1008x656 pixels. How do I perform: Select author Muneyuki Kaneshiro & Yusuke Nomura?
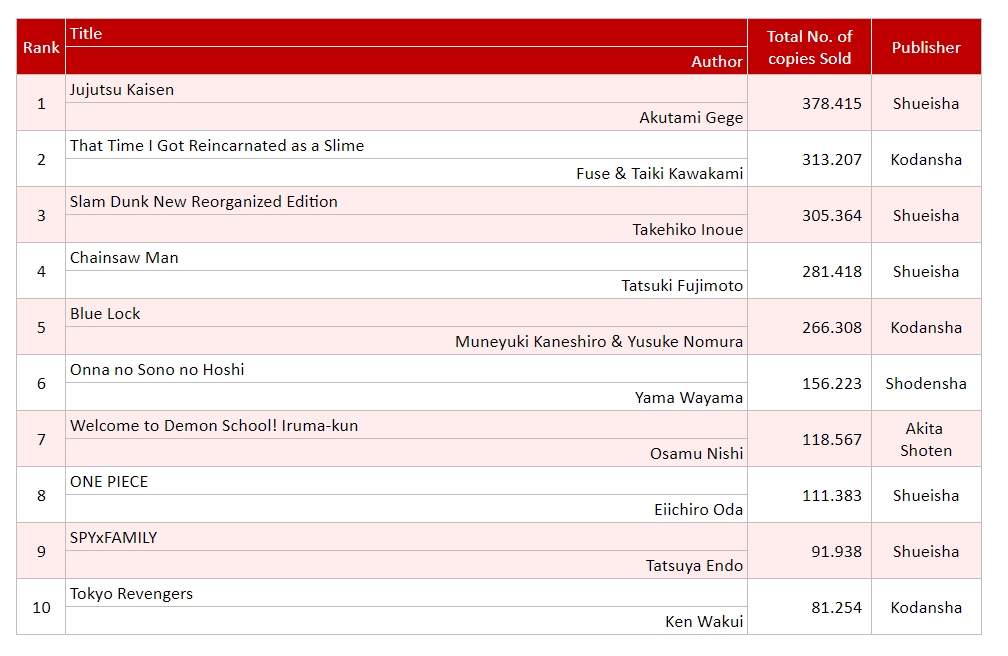coord(599,342)
